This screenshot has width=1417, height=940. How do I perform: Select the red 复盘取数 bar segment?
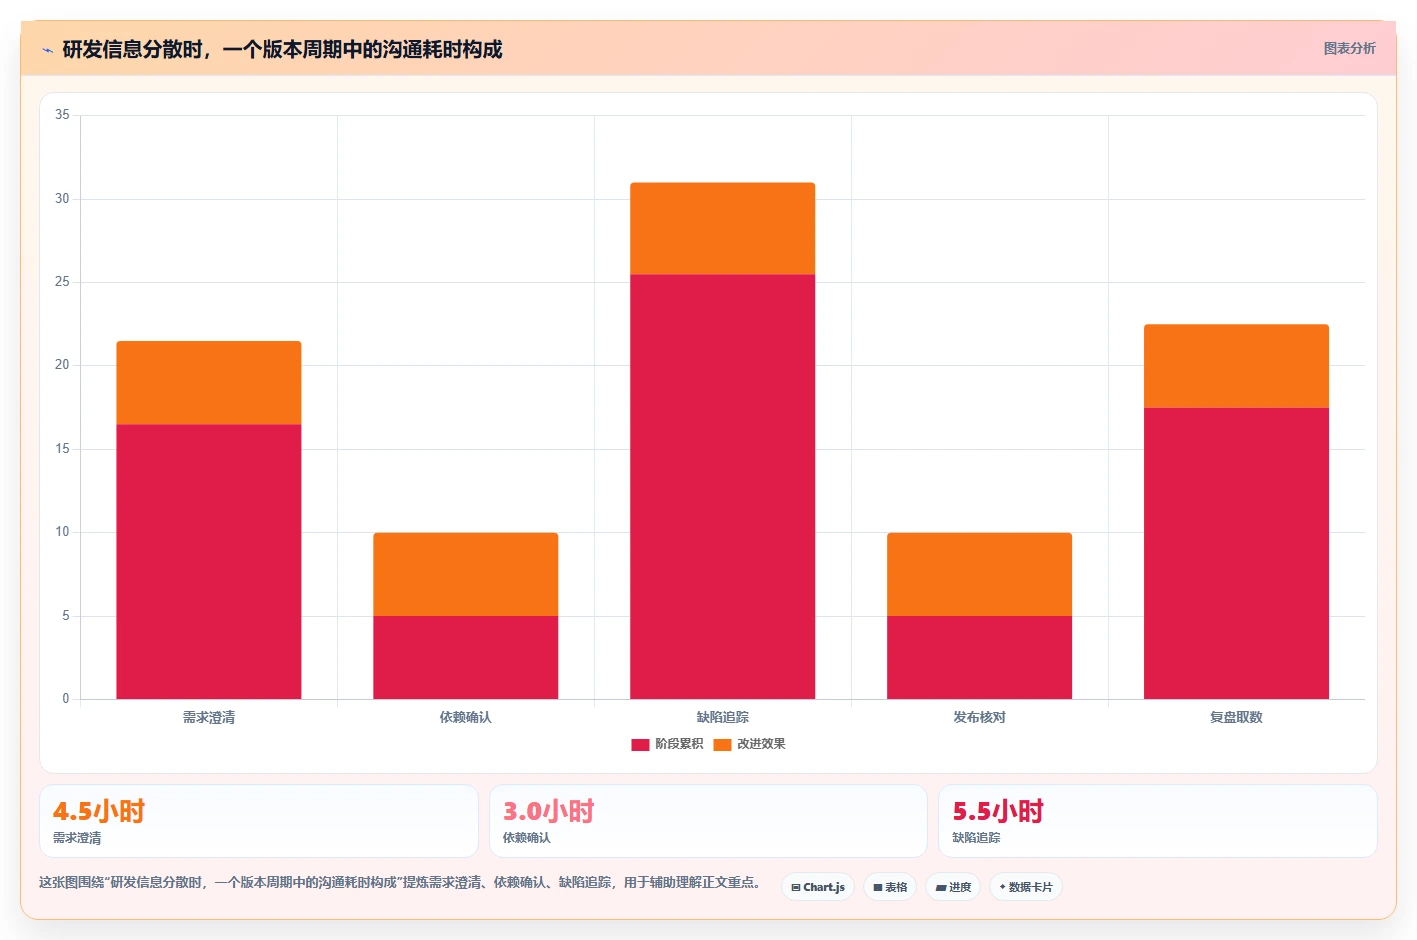(x=1237, y=553)
